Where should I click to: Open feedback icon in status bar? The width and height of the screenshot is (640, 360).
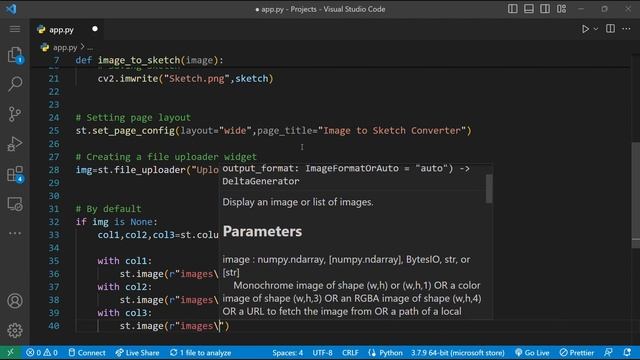[608, 352]
